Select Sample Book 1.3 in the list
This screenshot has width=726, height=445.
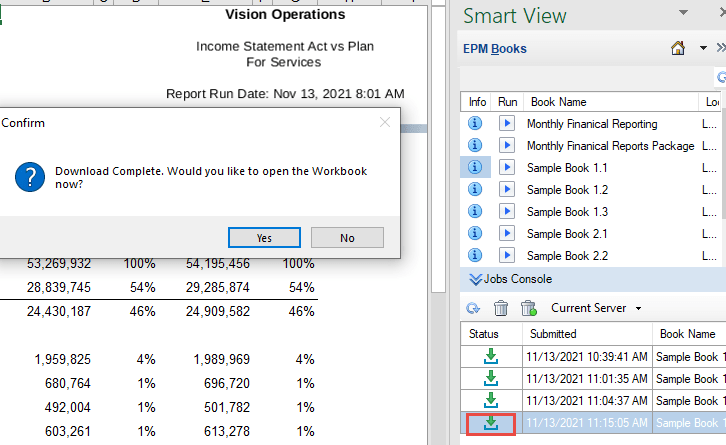[x=567, y=212]
